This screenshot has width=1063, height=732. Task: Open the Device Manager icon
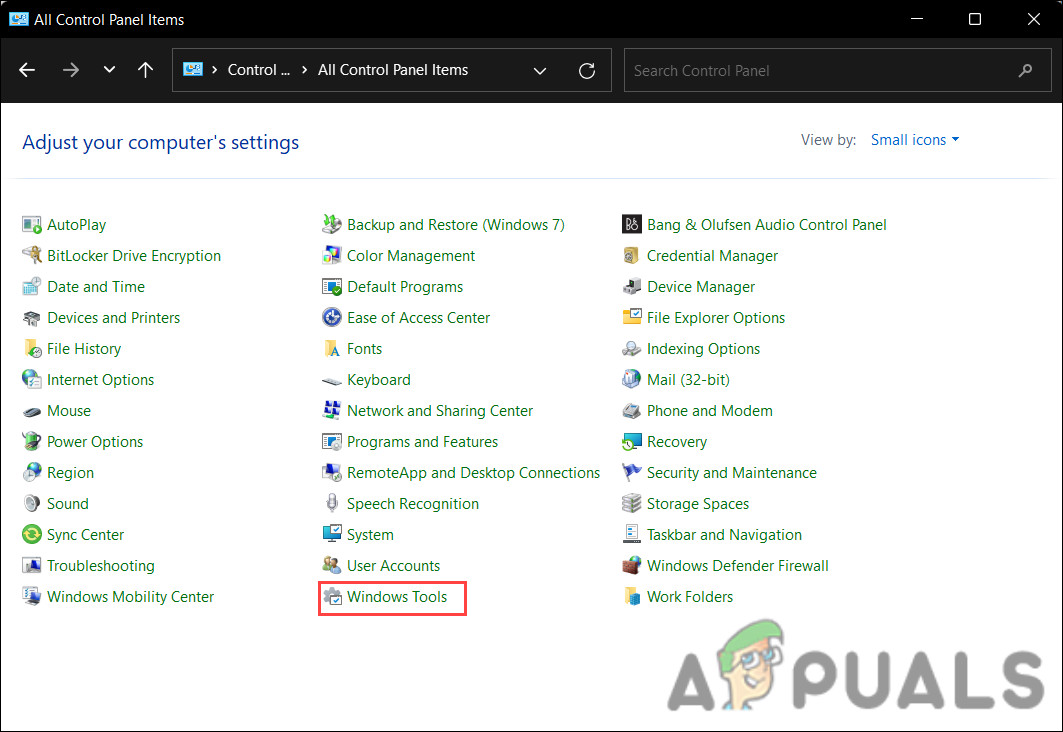pos(632,287)
